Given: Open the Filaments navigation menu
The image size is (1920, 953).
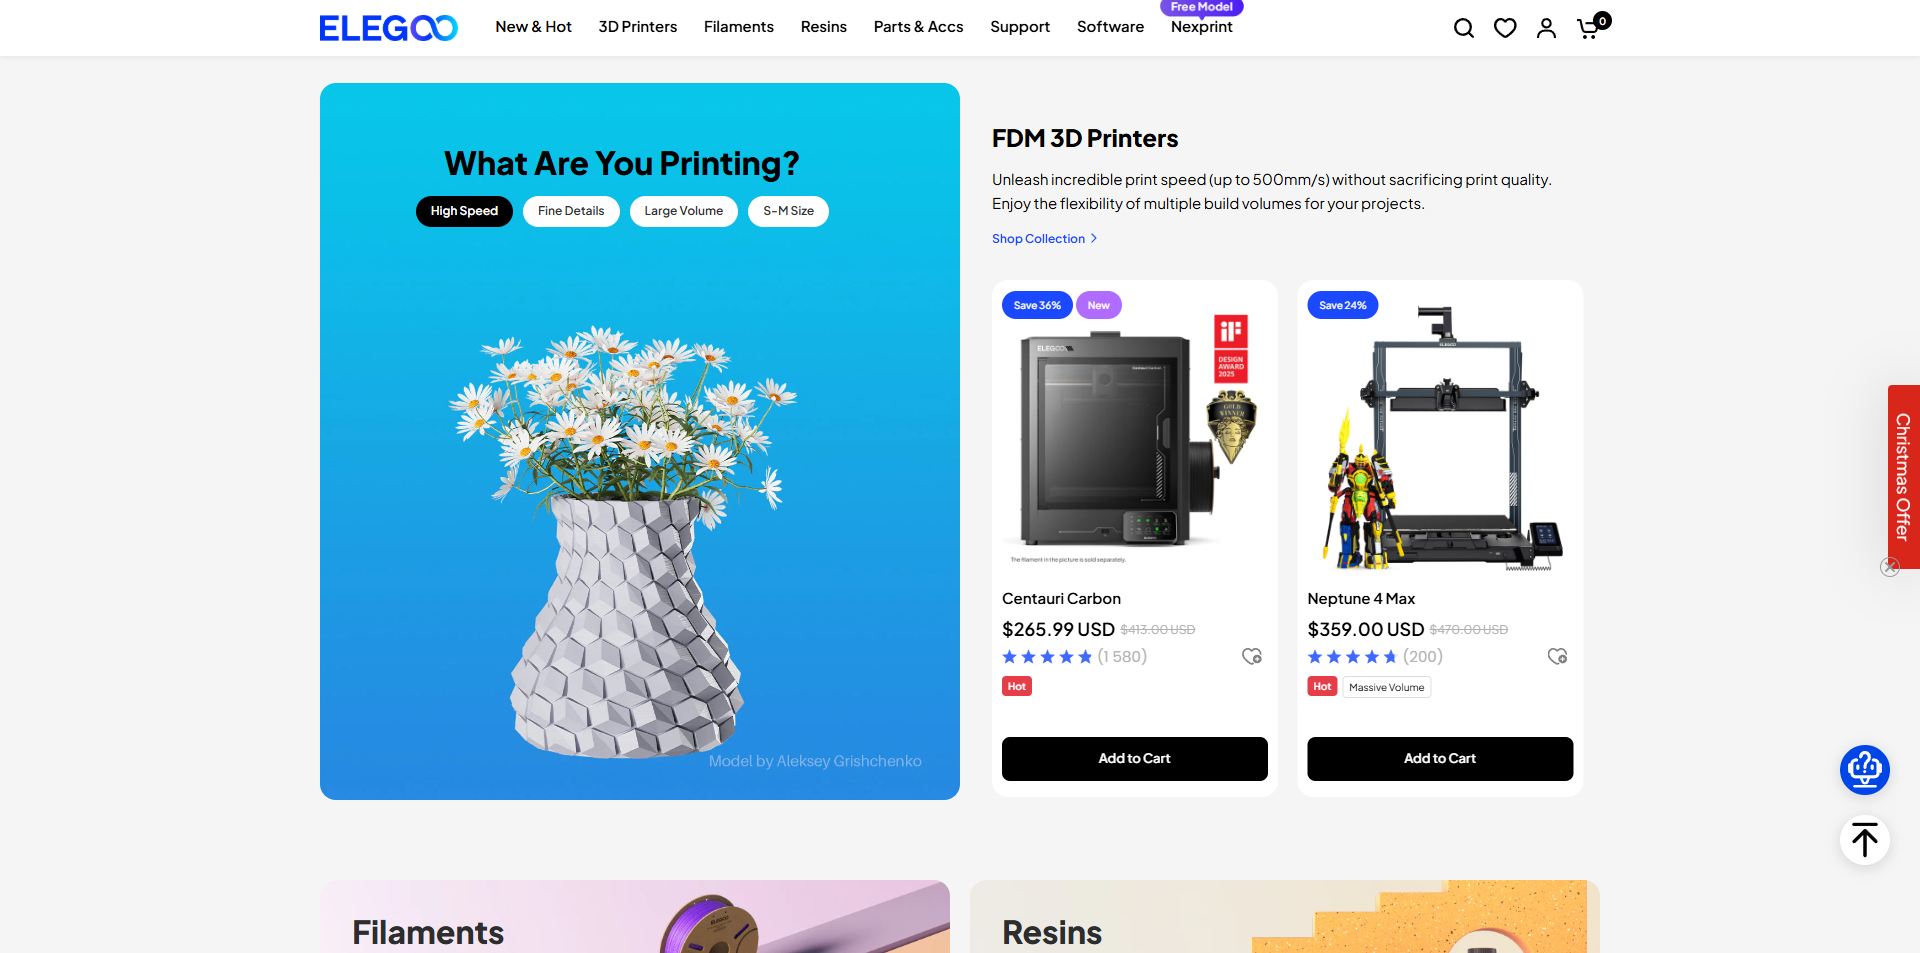Looking at the screenshot, I should pos(739,27).
